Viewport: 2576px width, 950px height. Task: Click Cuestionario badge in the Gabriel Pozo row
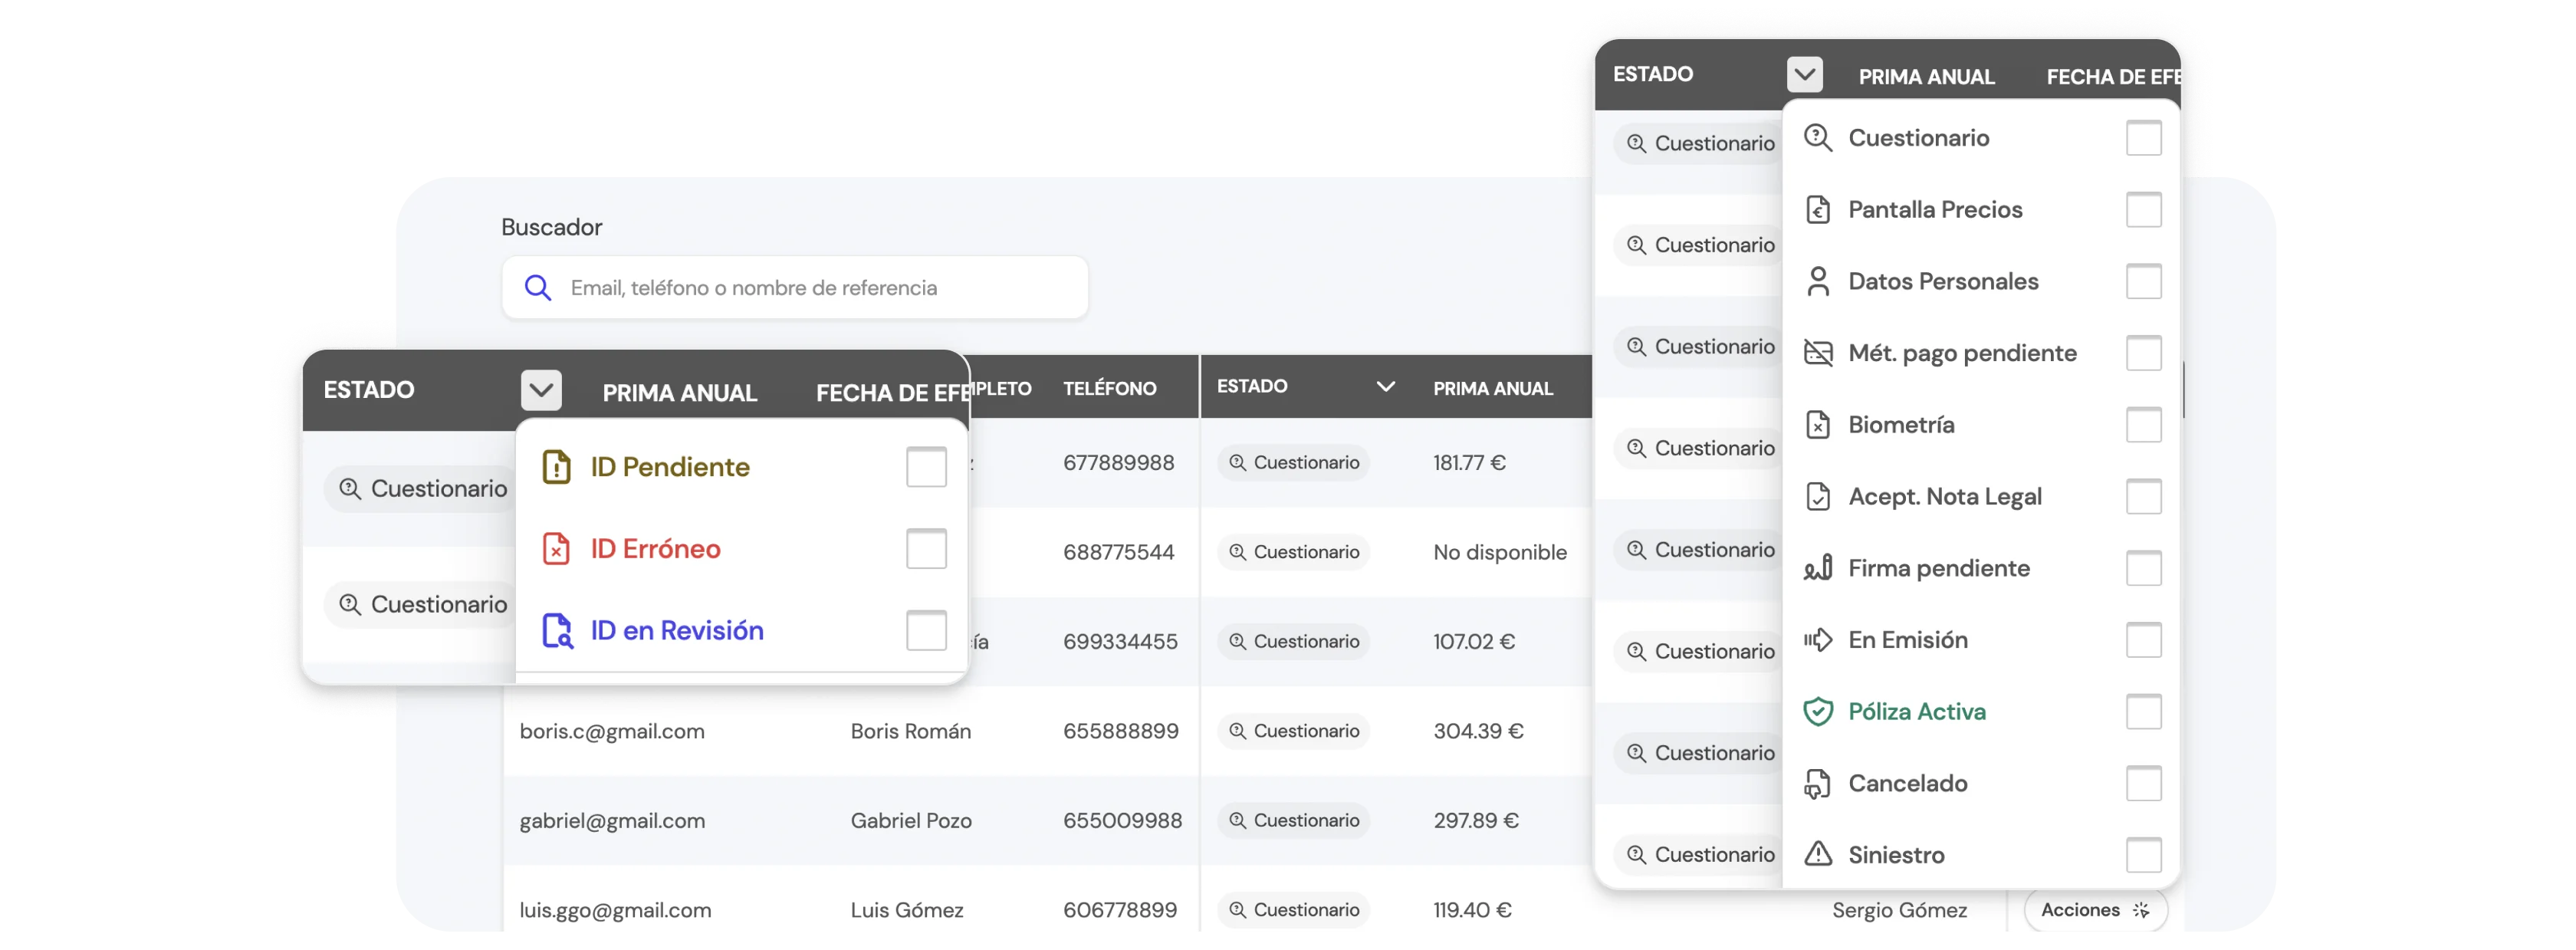tap(1293, 821)
